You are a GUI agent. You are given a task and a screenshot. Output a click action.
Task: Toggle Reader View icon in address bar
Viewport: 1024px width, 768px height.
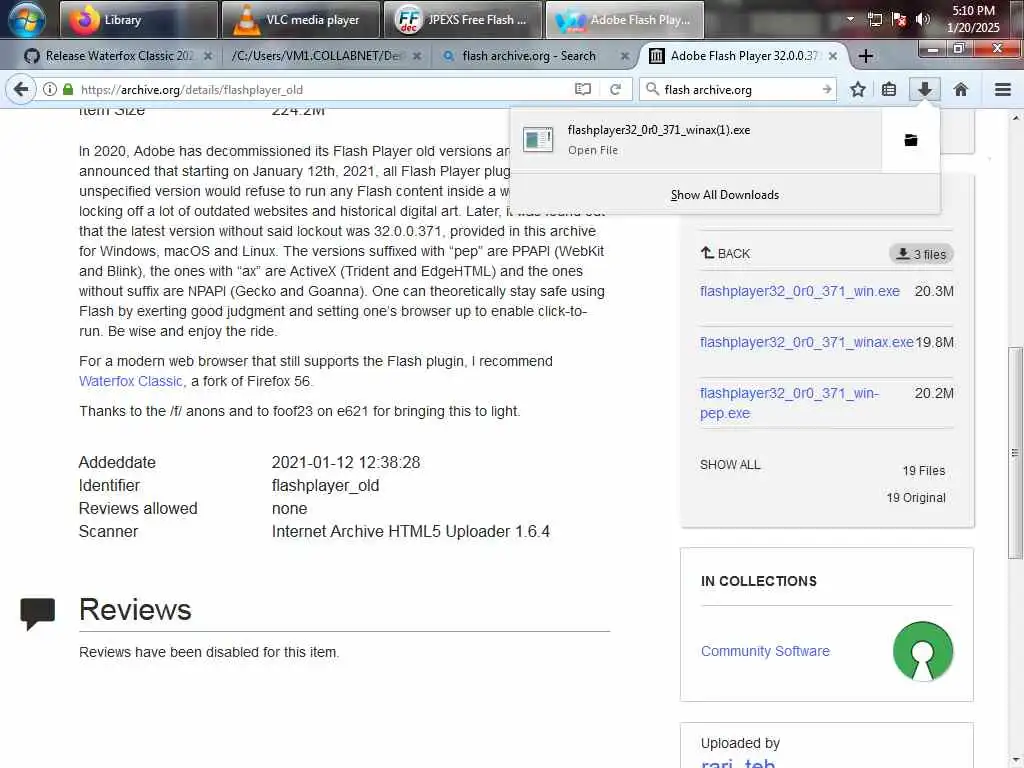(x=583, y=89)
